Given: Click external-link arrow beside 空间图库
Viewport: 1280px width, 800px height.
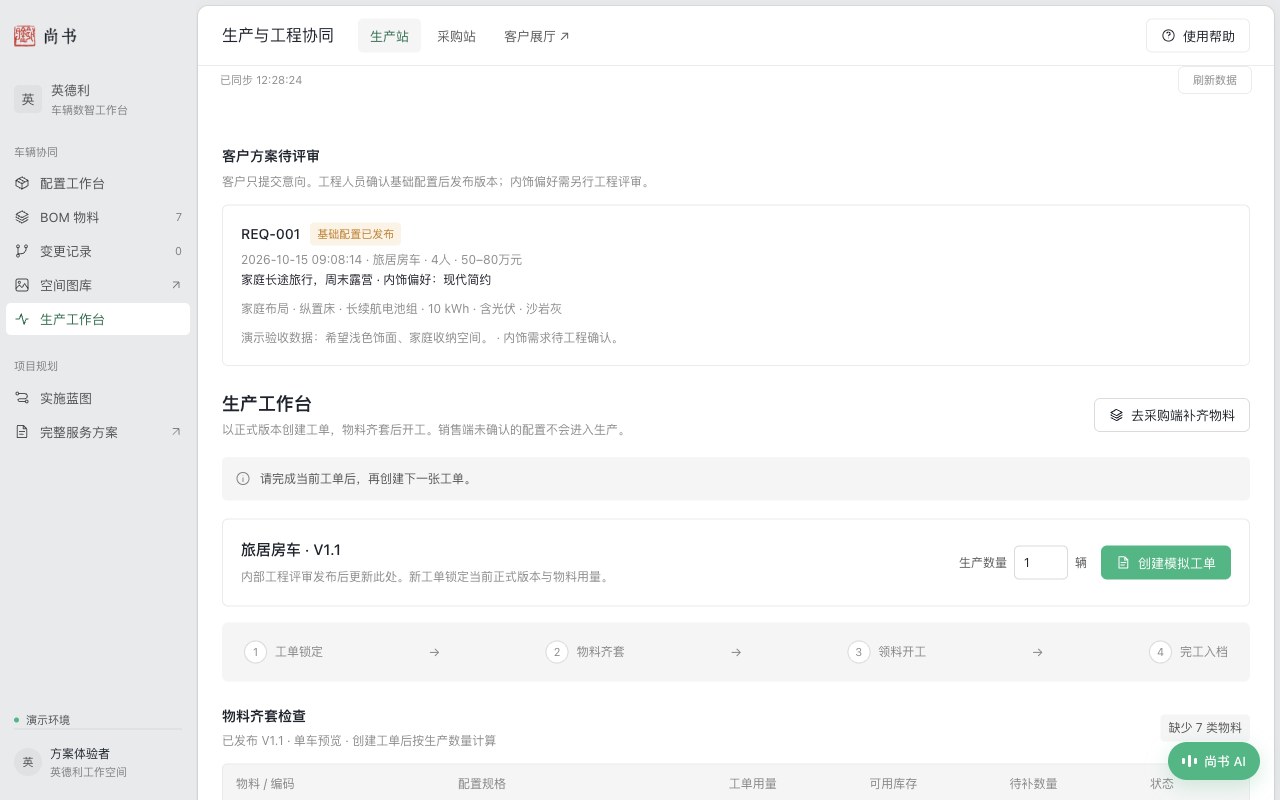Looking at the screenshot, I should [176, 285].
